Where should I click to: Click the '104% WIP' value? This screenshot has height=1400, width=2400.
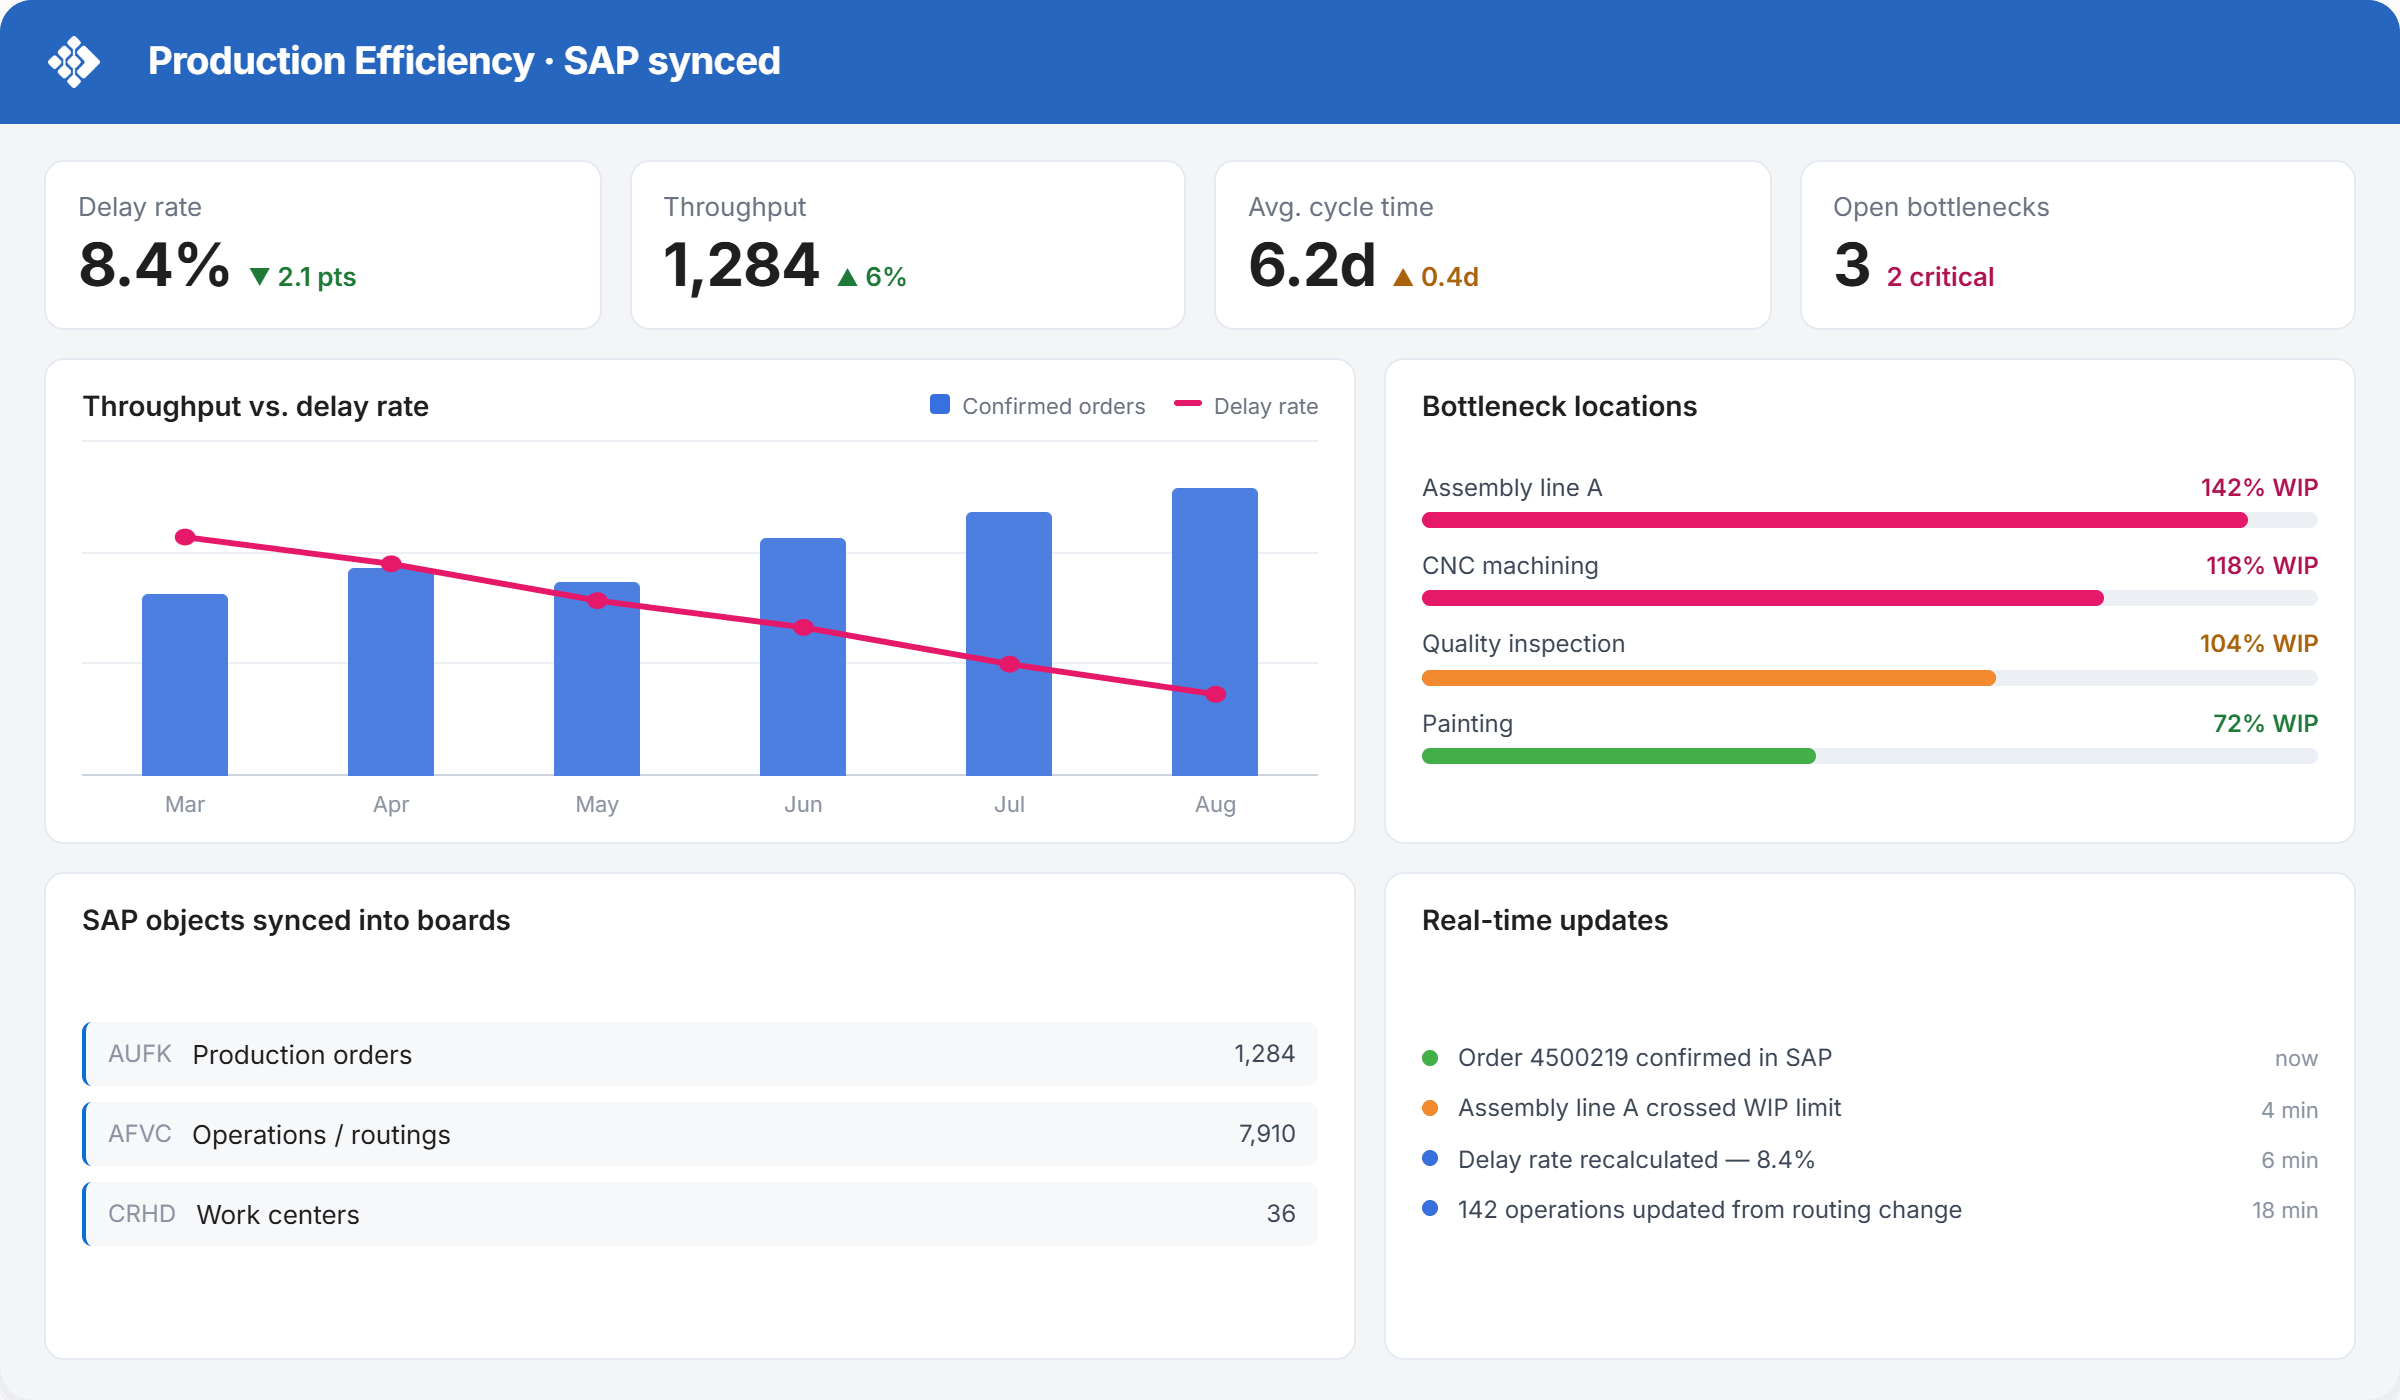(2259, 644)
